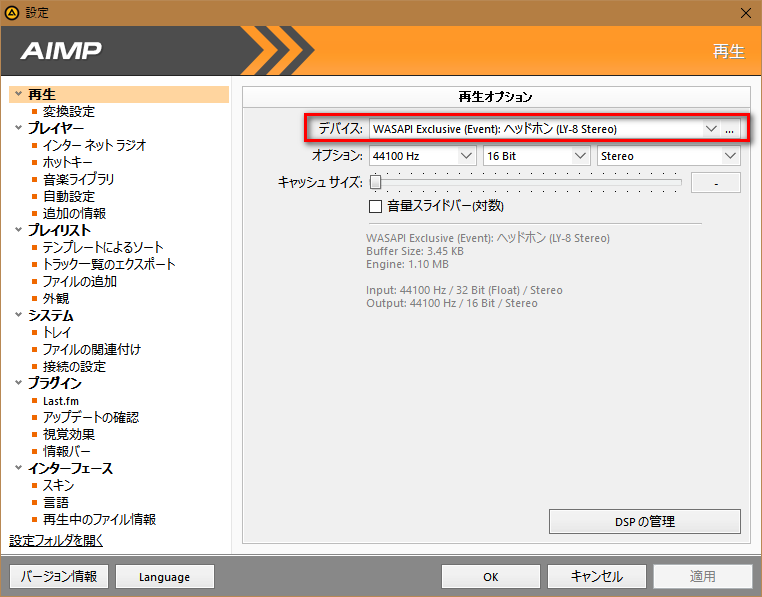Click the DSP の管理 button
The width and height of the screenshot is (762, 597).
[644, 521]
